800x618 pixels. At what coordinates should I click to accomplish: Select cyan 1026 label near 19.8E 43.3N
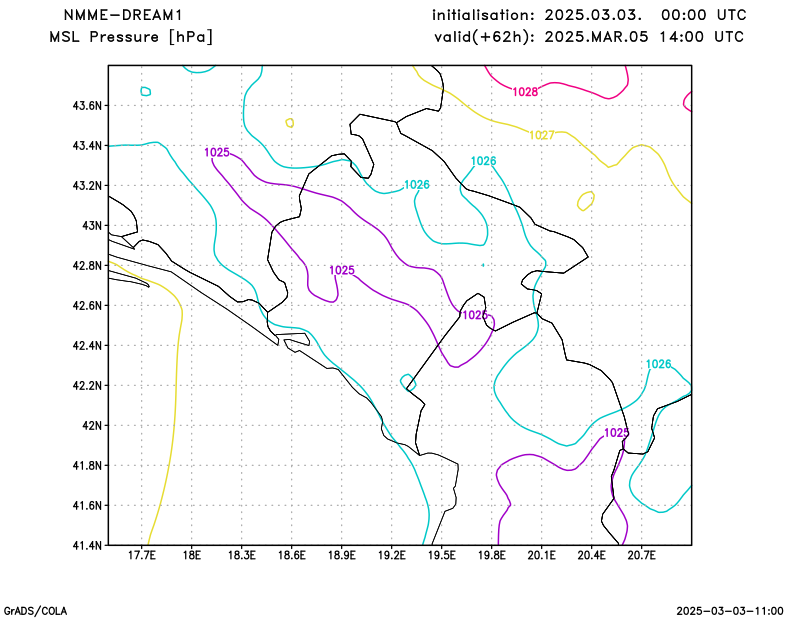(483, 161)
